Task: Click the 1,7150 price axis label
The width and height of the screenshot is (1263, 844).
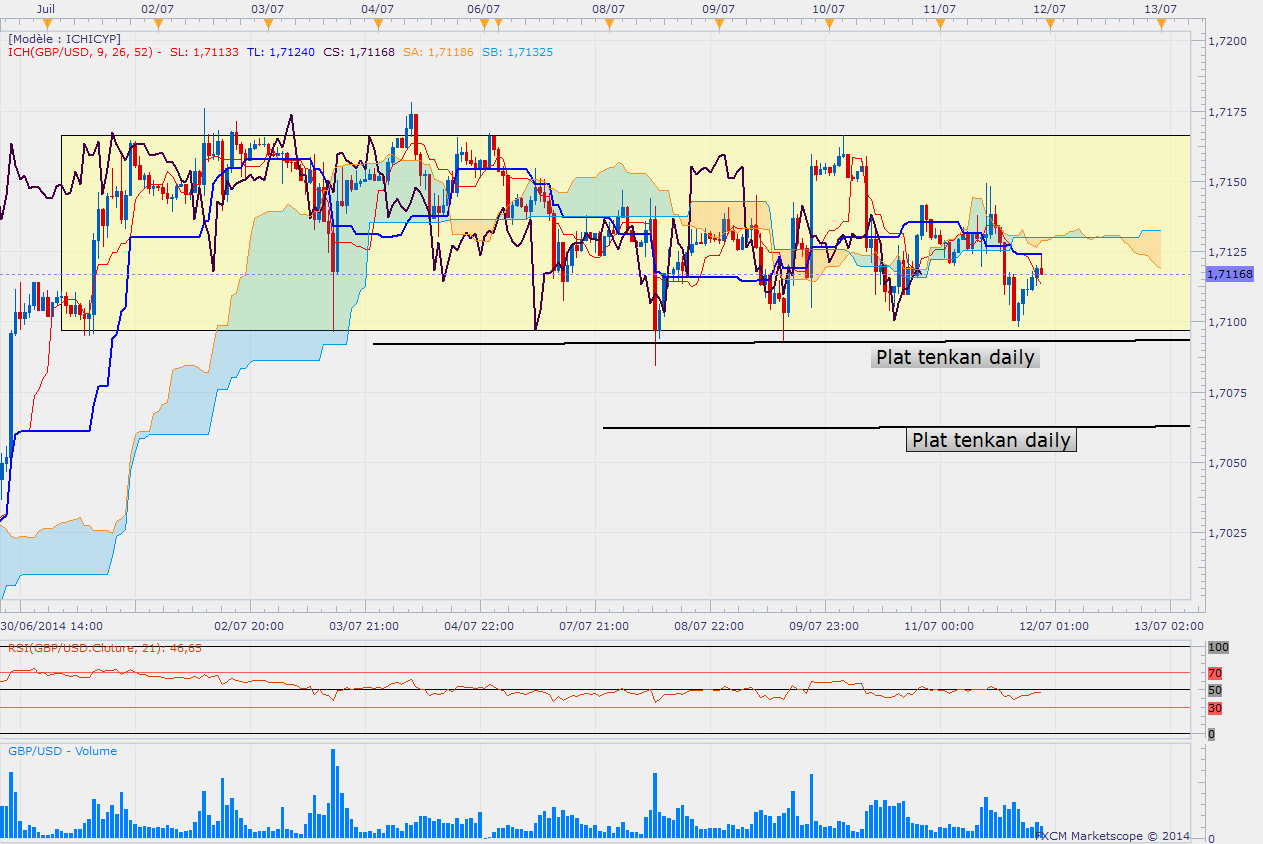Action: coord(1226,181)
